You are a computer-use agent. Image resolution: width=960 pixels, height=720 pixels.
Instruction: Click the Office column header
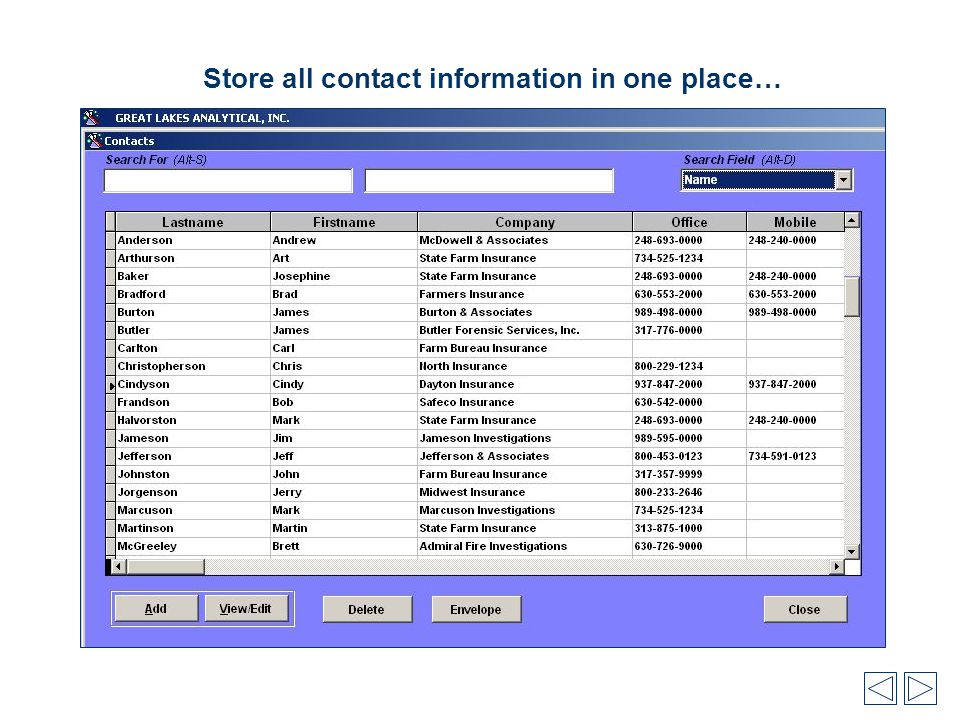coord(689,222)
